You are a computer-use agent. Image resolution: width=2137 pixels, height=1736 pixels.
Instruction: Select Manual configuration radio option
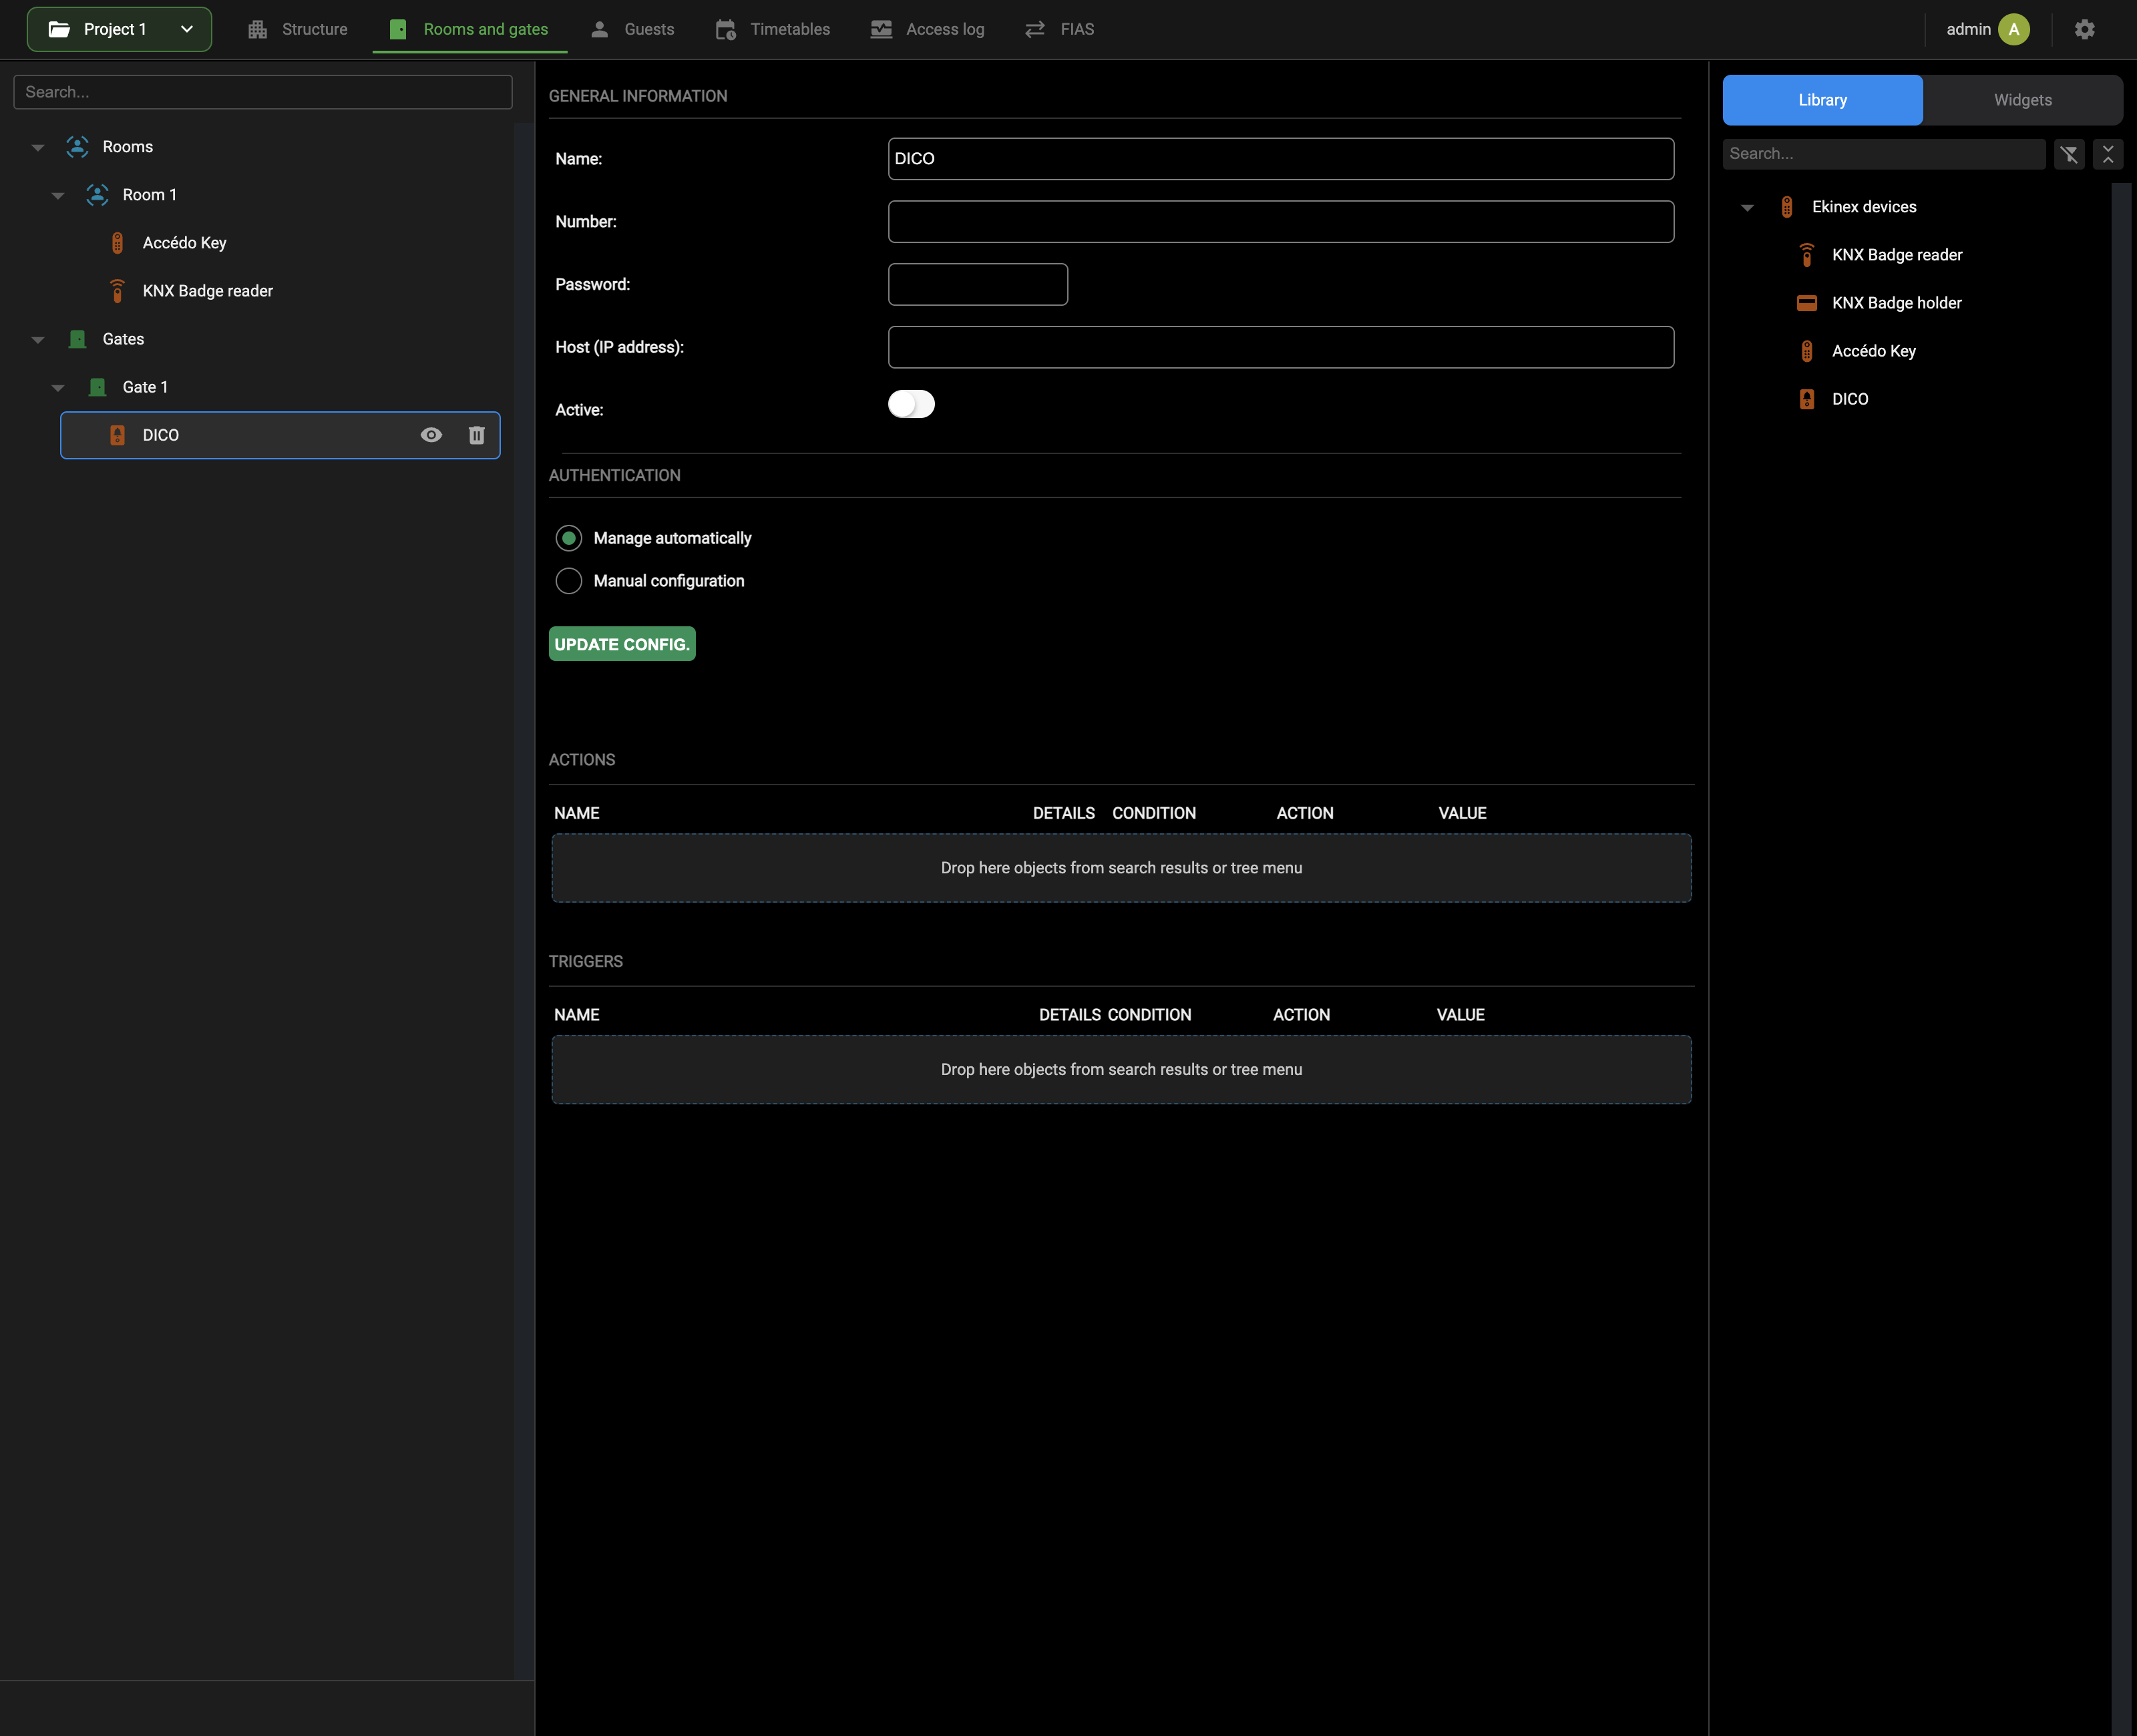click(x=568, y=581)
